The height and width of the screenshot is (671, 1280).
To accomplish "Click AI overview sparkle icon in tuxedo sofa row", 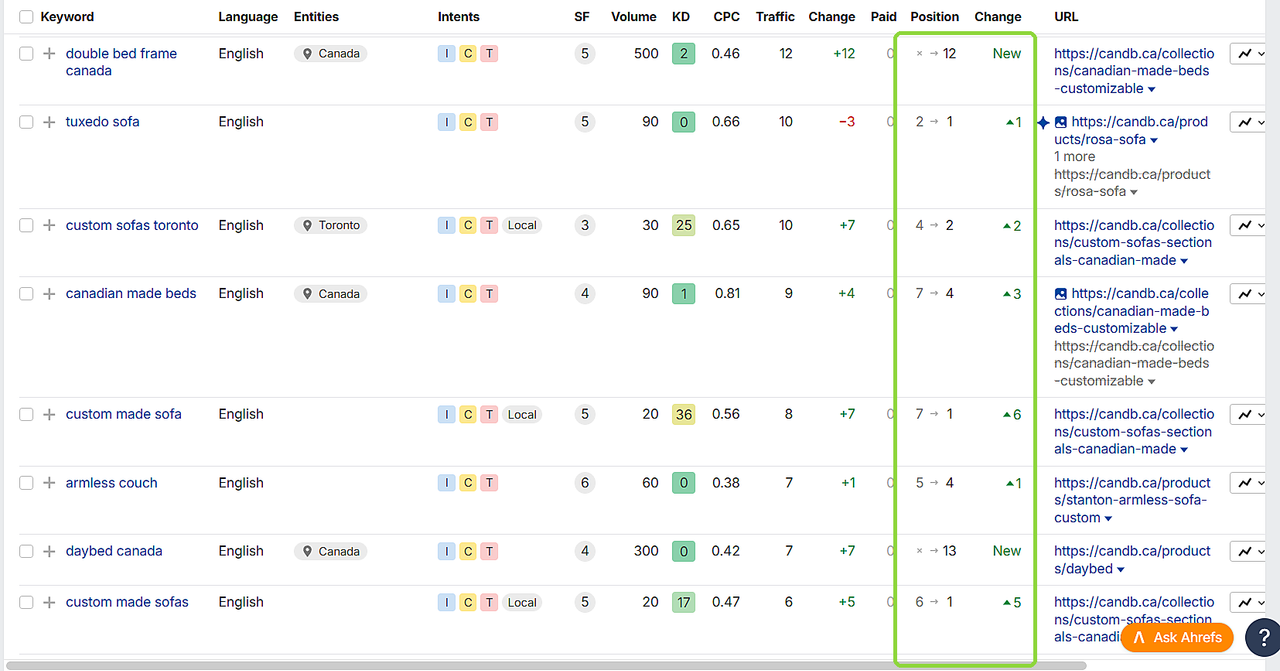I will click(x=1043, y=123).
